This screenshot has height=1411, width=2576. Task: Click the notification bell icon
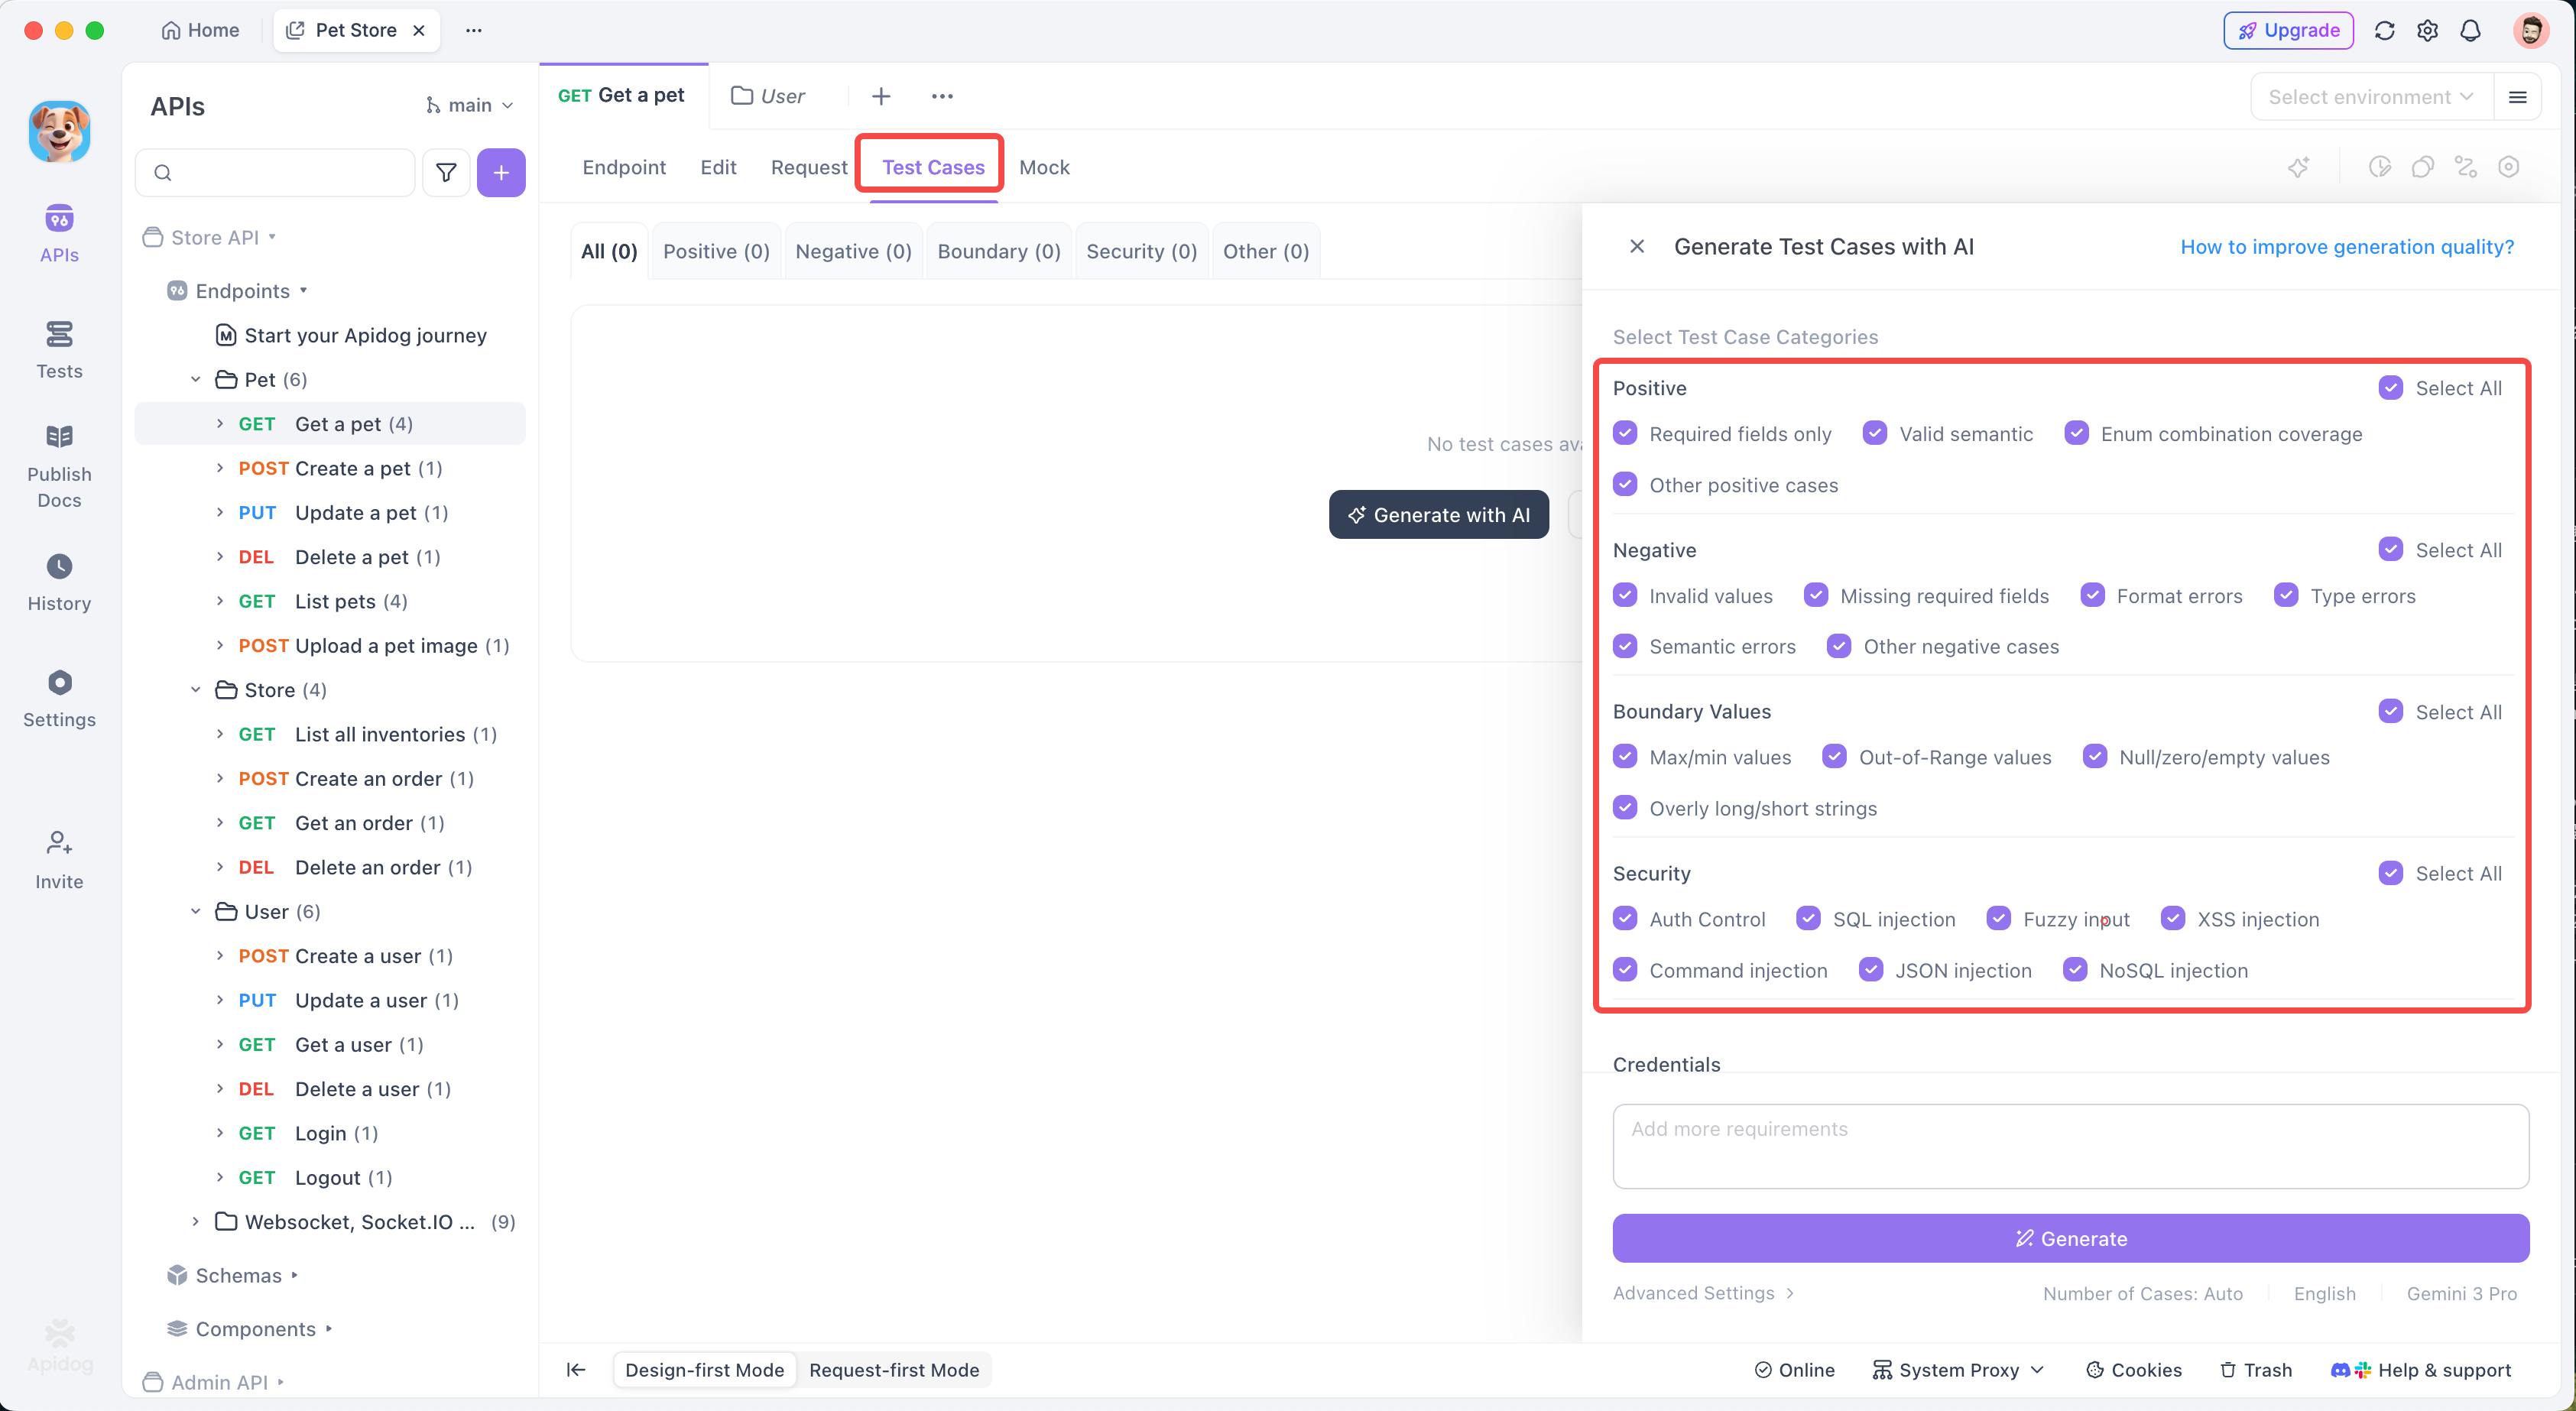point(2470,30)
